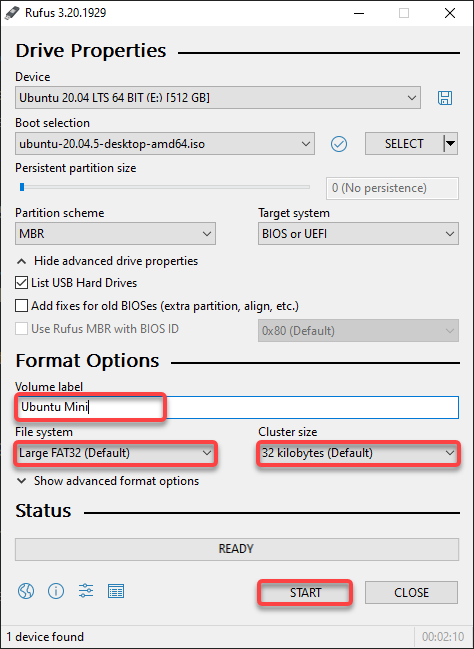
Task: Click the Volume label text field
Action: 237,407
